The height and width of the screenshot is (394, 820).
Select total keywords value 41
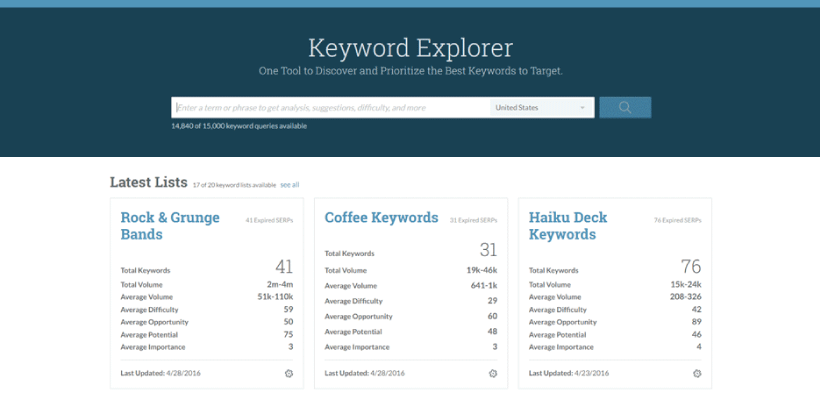pyautogui.click(x=284, y=267)
